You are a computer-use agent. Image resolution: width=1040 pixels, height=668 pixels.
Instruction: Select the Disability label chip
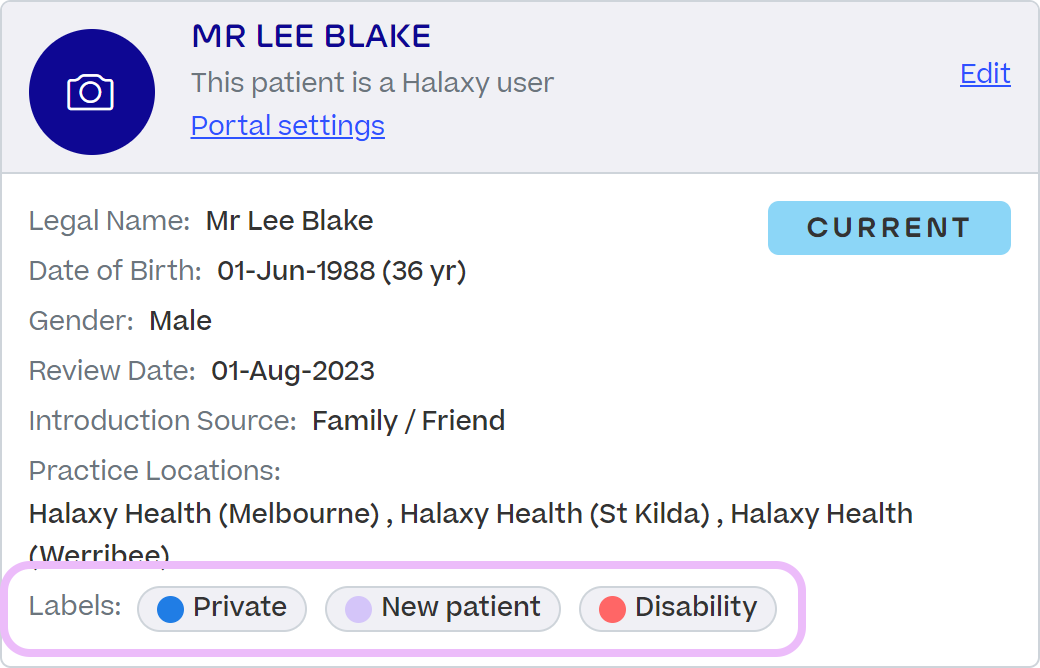(x=677, y=608)
